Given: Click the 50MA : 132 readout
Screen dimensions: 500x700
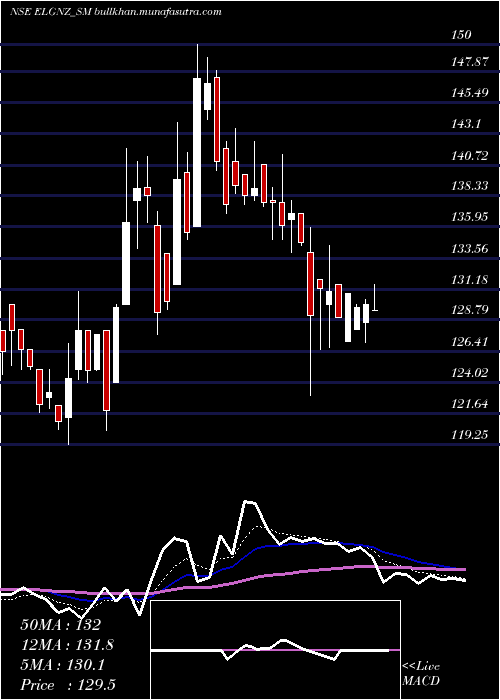Looking at the screenshot, I should [61, 625].
